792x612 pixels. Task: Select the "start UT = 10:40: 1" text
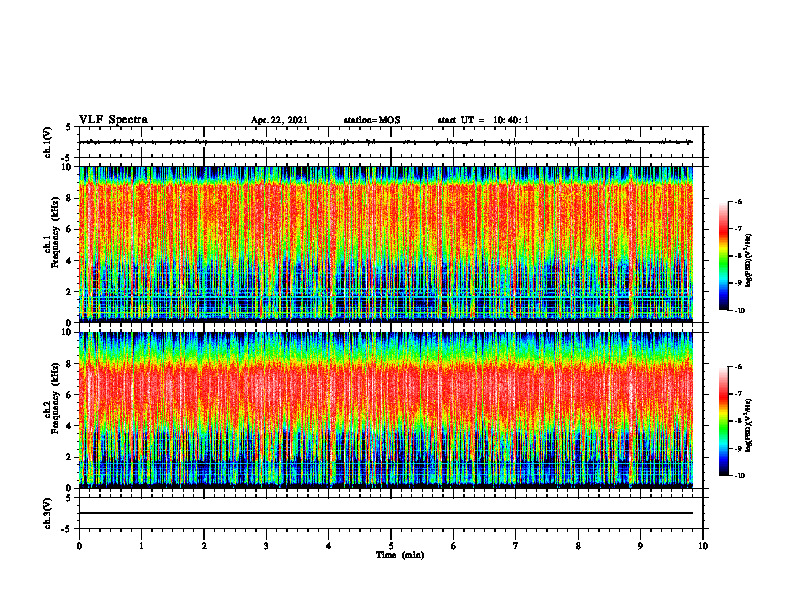pyautogui.click(x=483, y=120)
